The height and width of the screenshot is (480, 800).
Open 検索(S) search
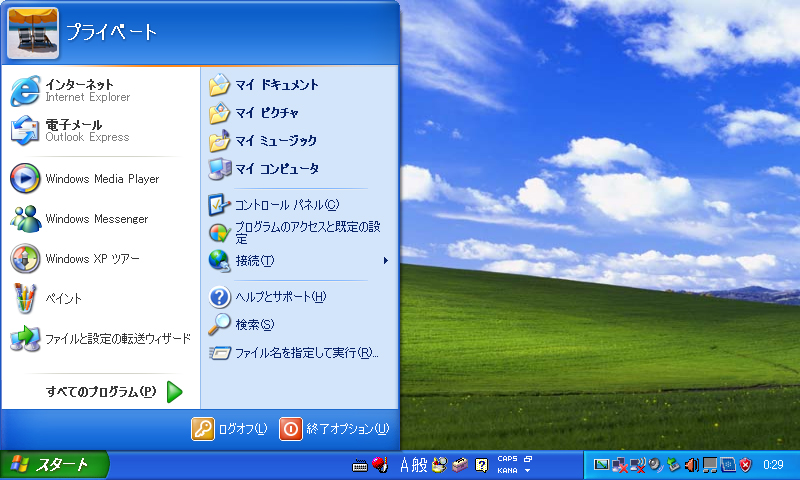click(x=299, y=324)
